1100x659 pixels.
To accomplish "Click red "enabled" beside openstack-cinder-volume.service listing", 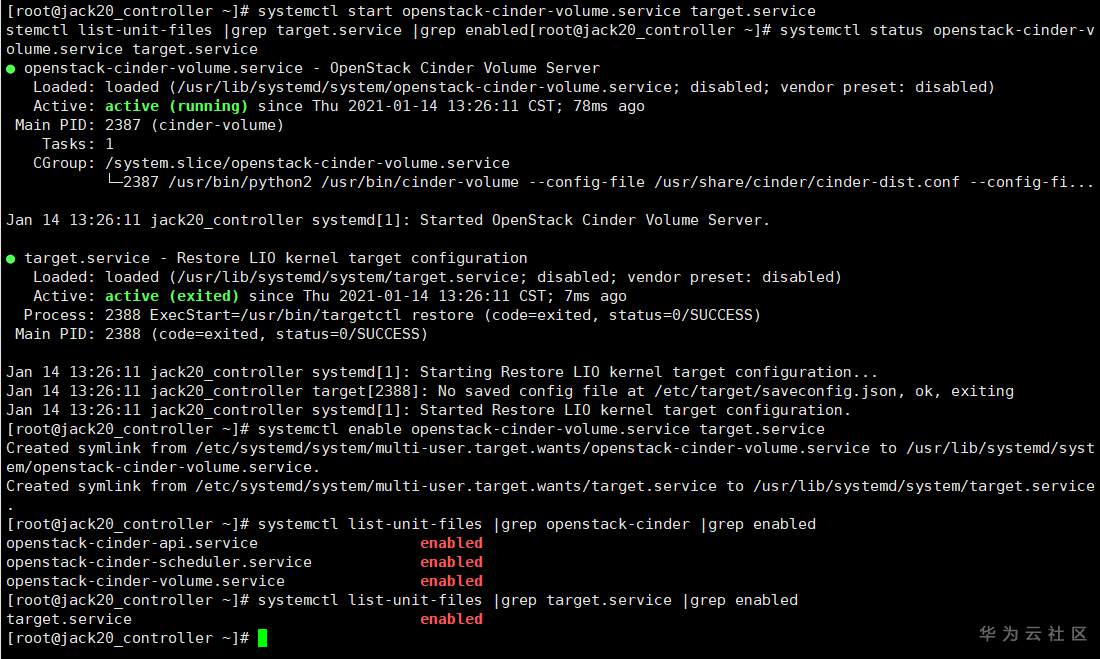I will (451, 581).
